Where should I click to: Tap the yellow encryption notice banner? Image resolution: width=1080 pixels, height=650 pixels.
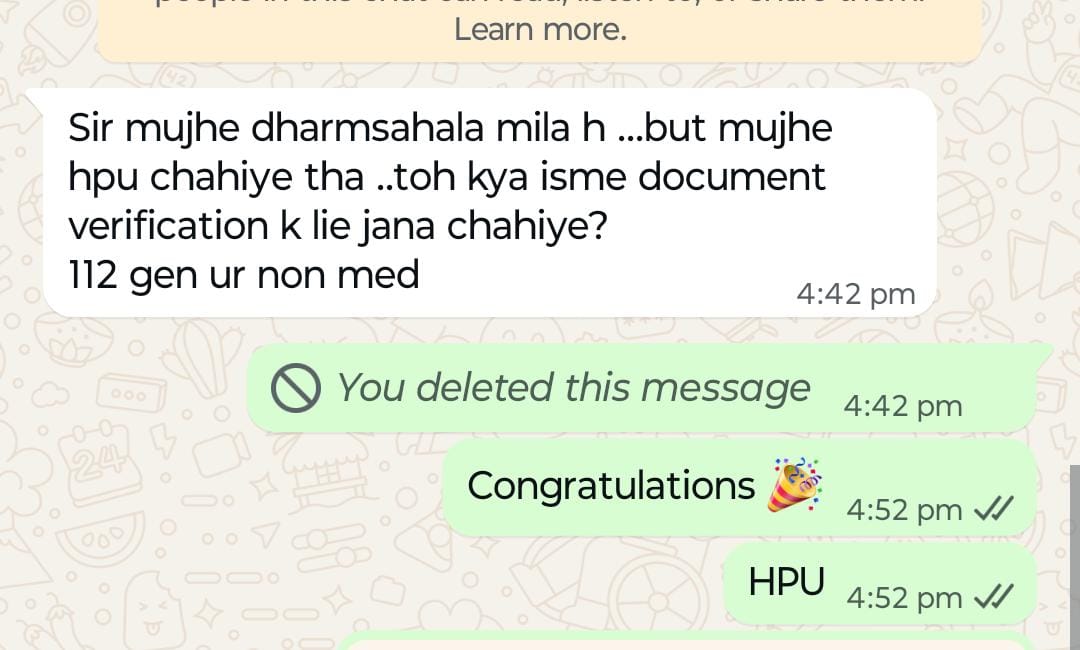coord(540,30)
